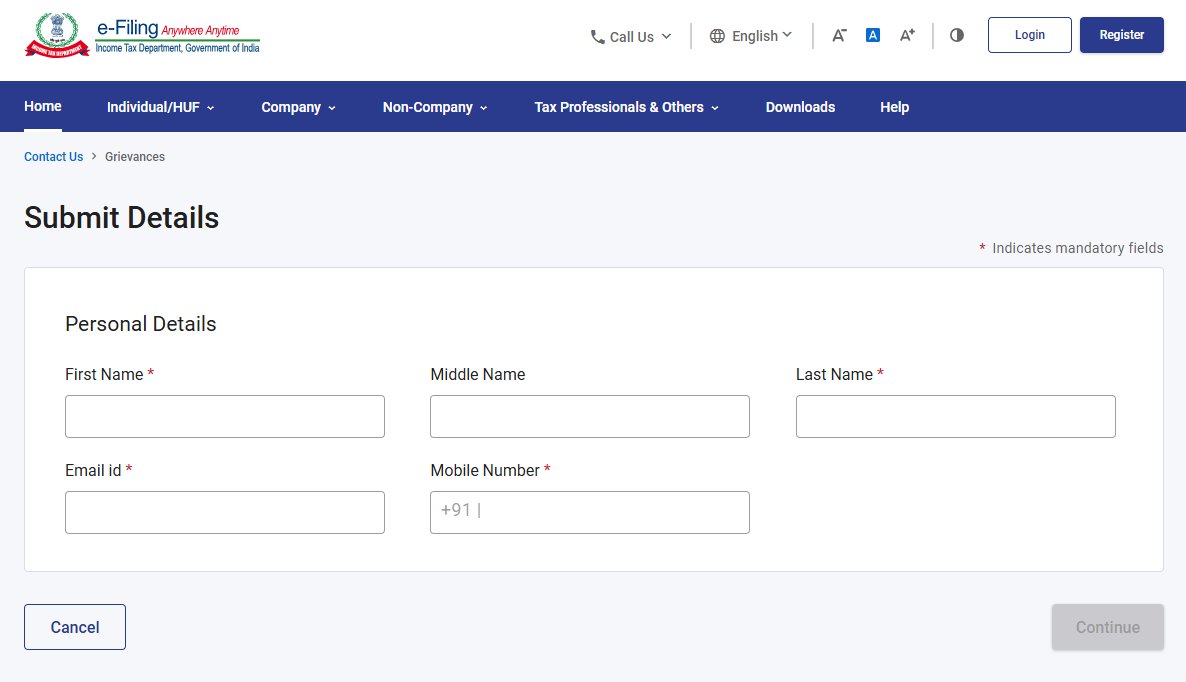This screenshot has height=682, width=1186.
Task: Open the Help menu item
Action: 894,107
